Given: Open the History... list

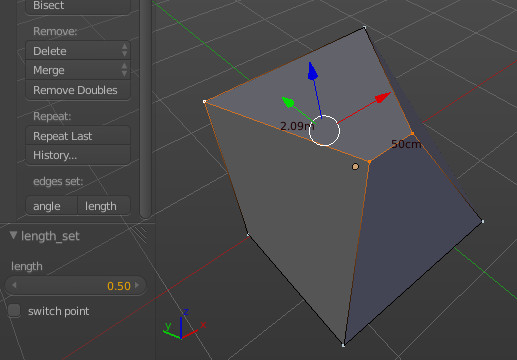Looking at the screenshot, I should point(78,155).
